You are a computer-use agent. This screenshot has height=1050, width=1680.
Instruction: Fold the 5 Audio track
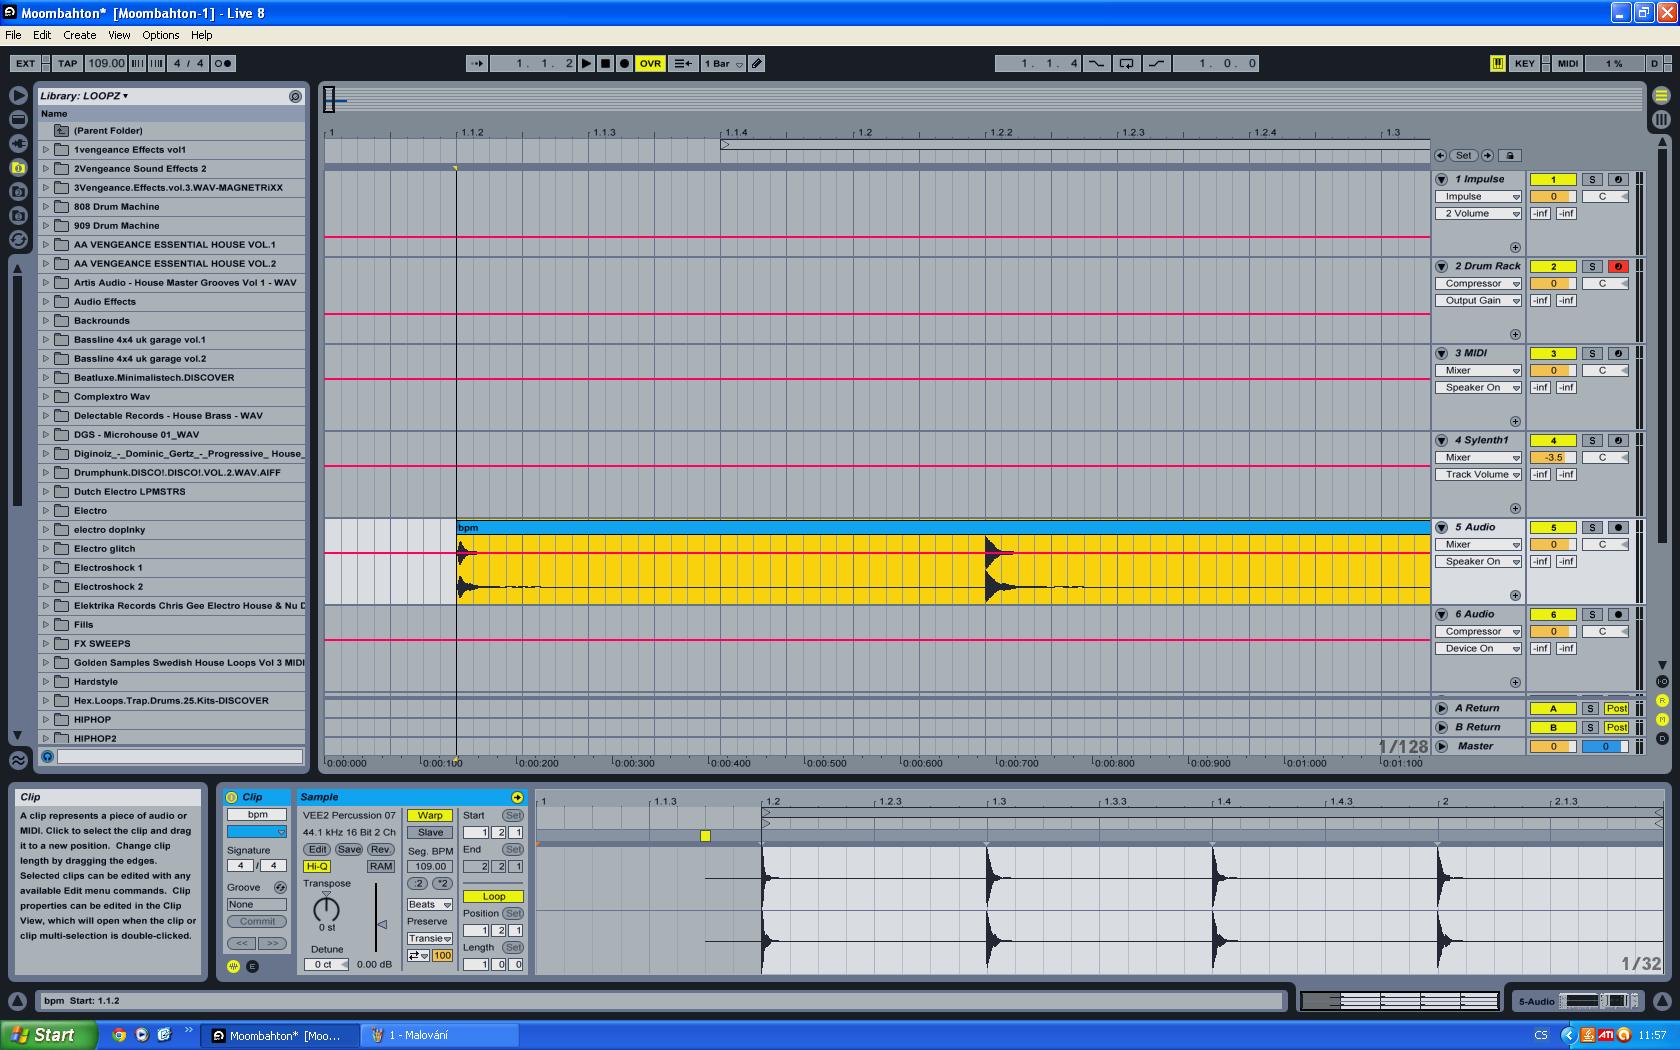click(x=1441, y=527)
